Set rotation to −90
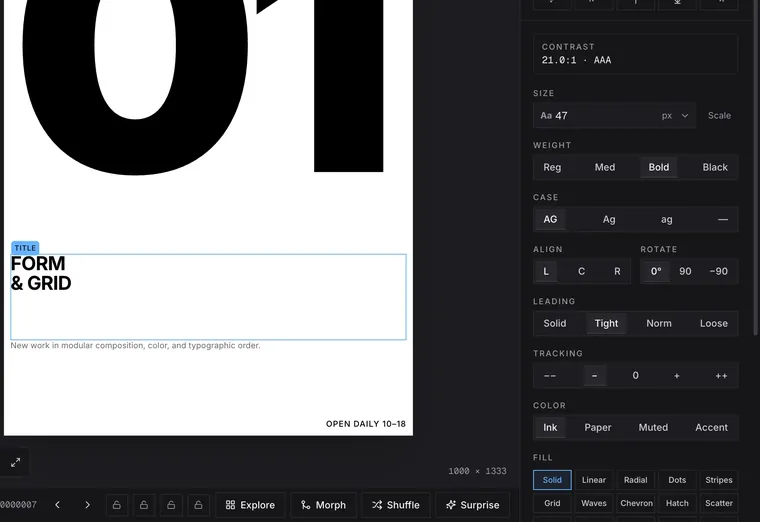The width and height of the screenshot is (760, 522). coord(718,271)
